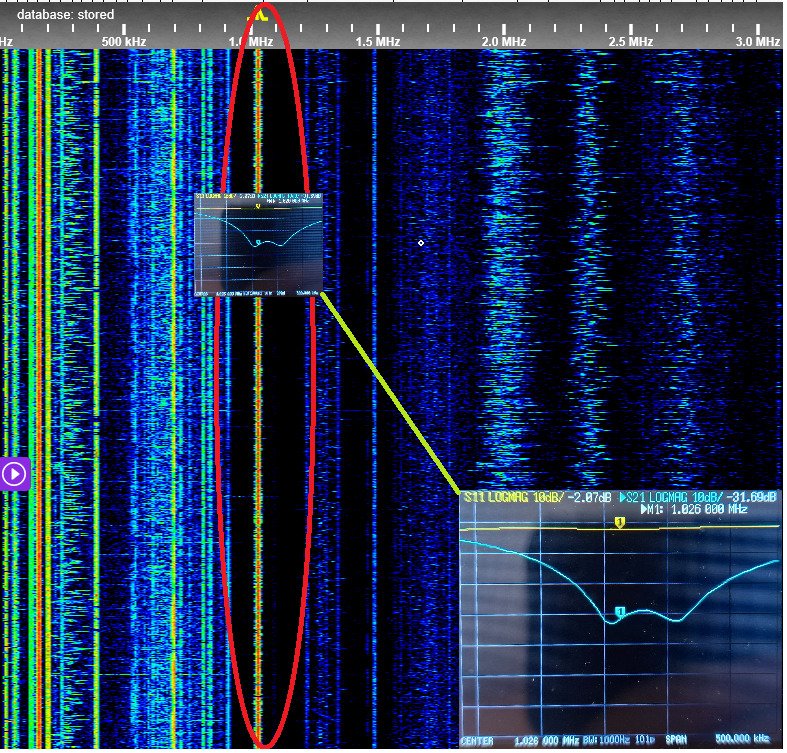787x753 pixels.
Task: Open the small VNA plot thumbnail
Action: (x=258, y=244)
